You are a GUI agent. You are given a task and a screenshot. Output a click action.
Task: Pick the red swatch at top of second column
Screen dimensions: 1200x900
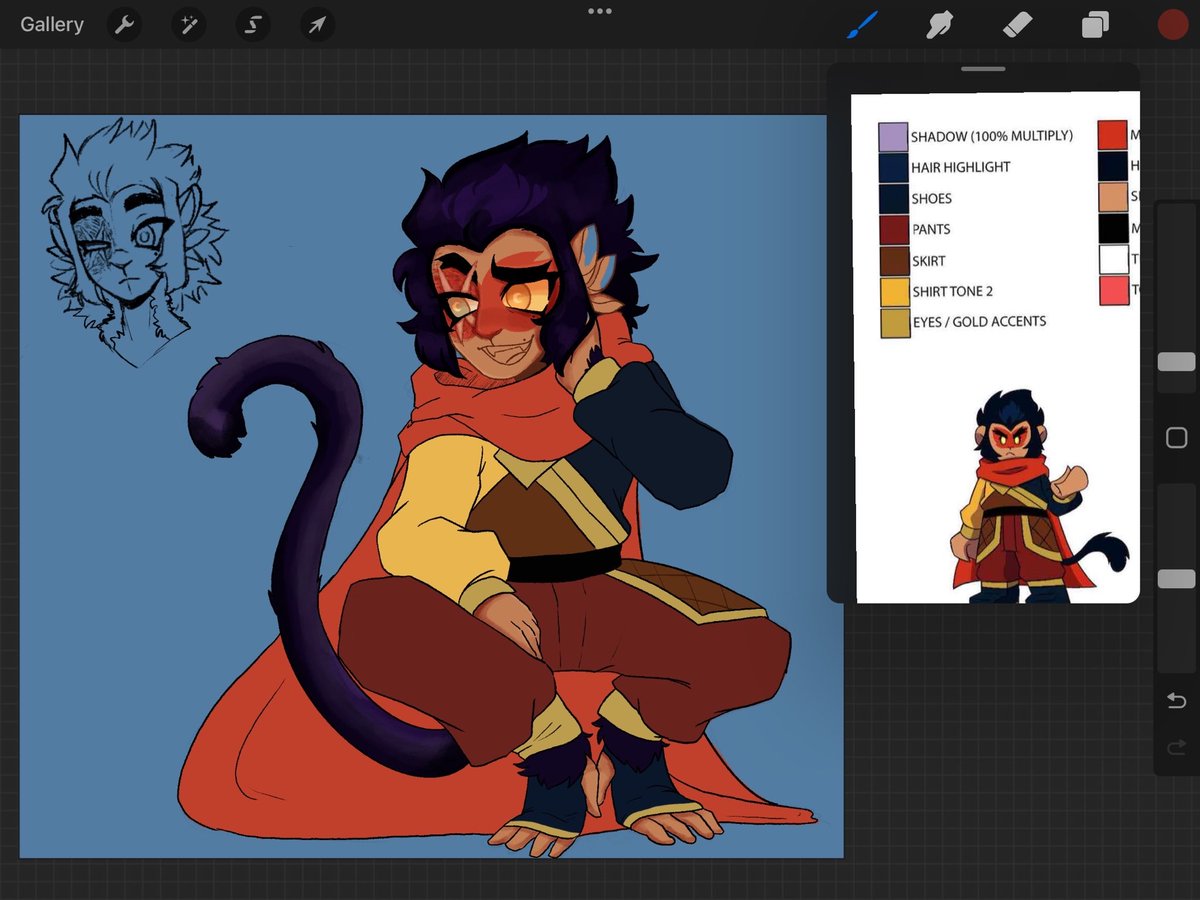click(1112, 135)
